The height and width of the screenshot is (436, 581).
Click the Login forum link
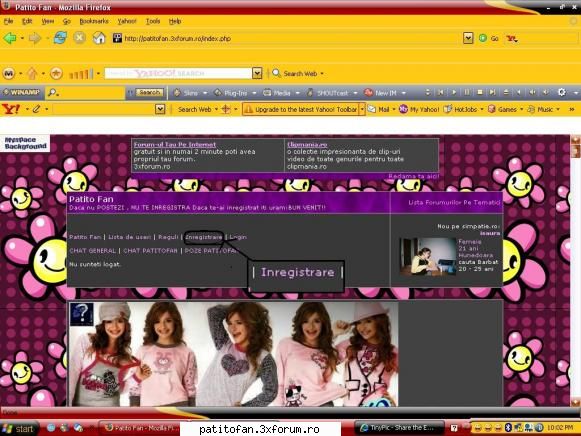pyautogui.click(x=238, y=237)
